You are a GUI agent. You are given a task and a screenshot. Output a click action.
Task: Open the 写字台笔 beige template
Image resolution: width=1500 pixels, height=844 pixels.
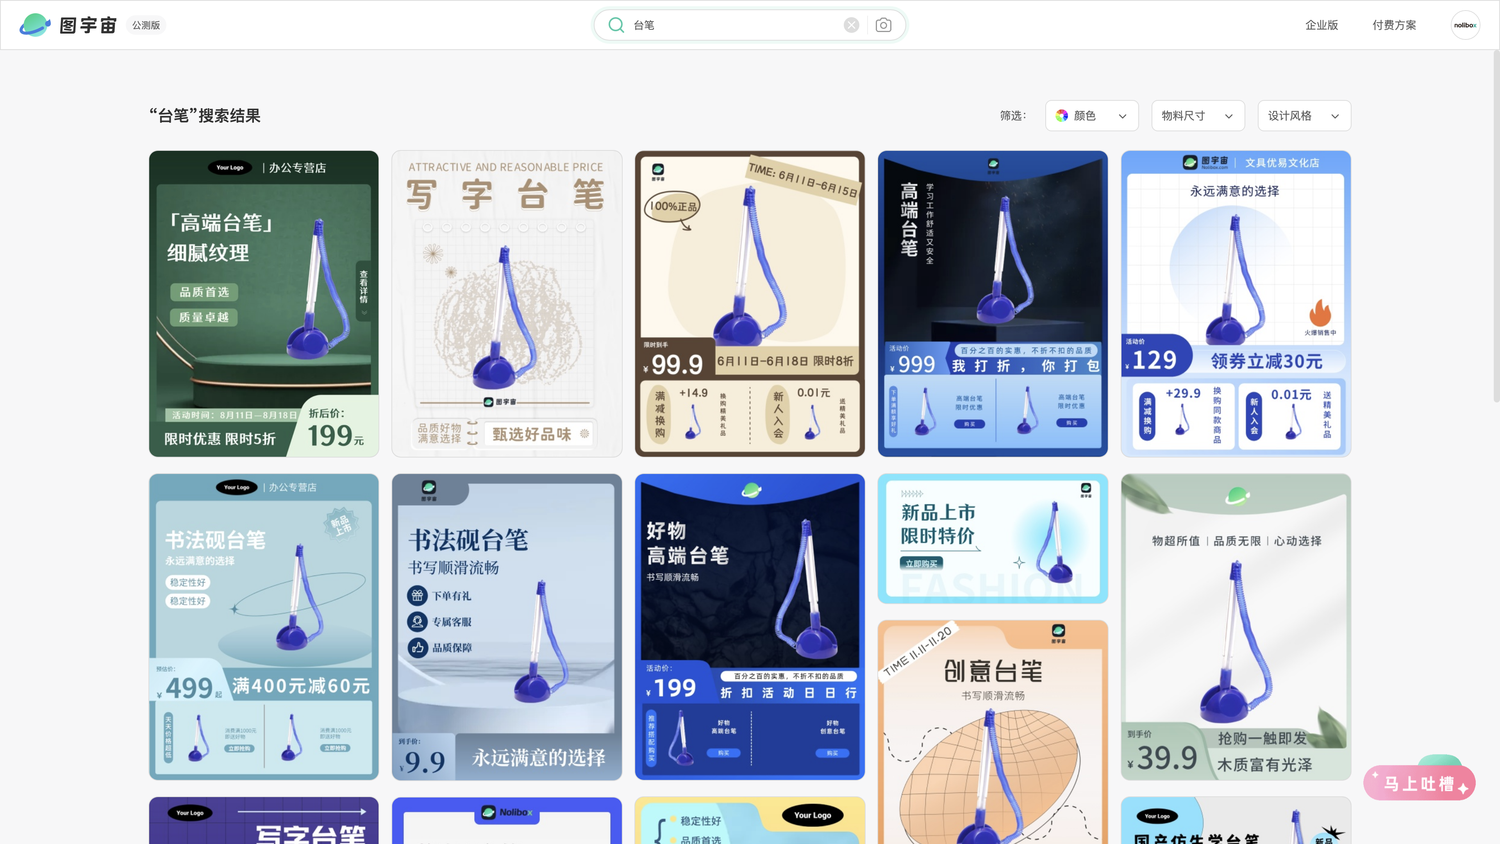(x=507, y=304)
